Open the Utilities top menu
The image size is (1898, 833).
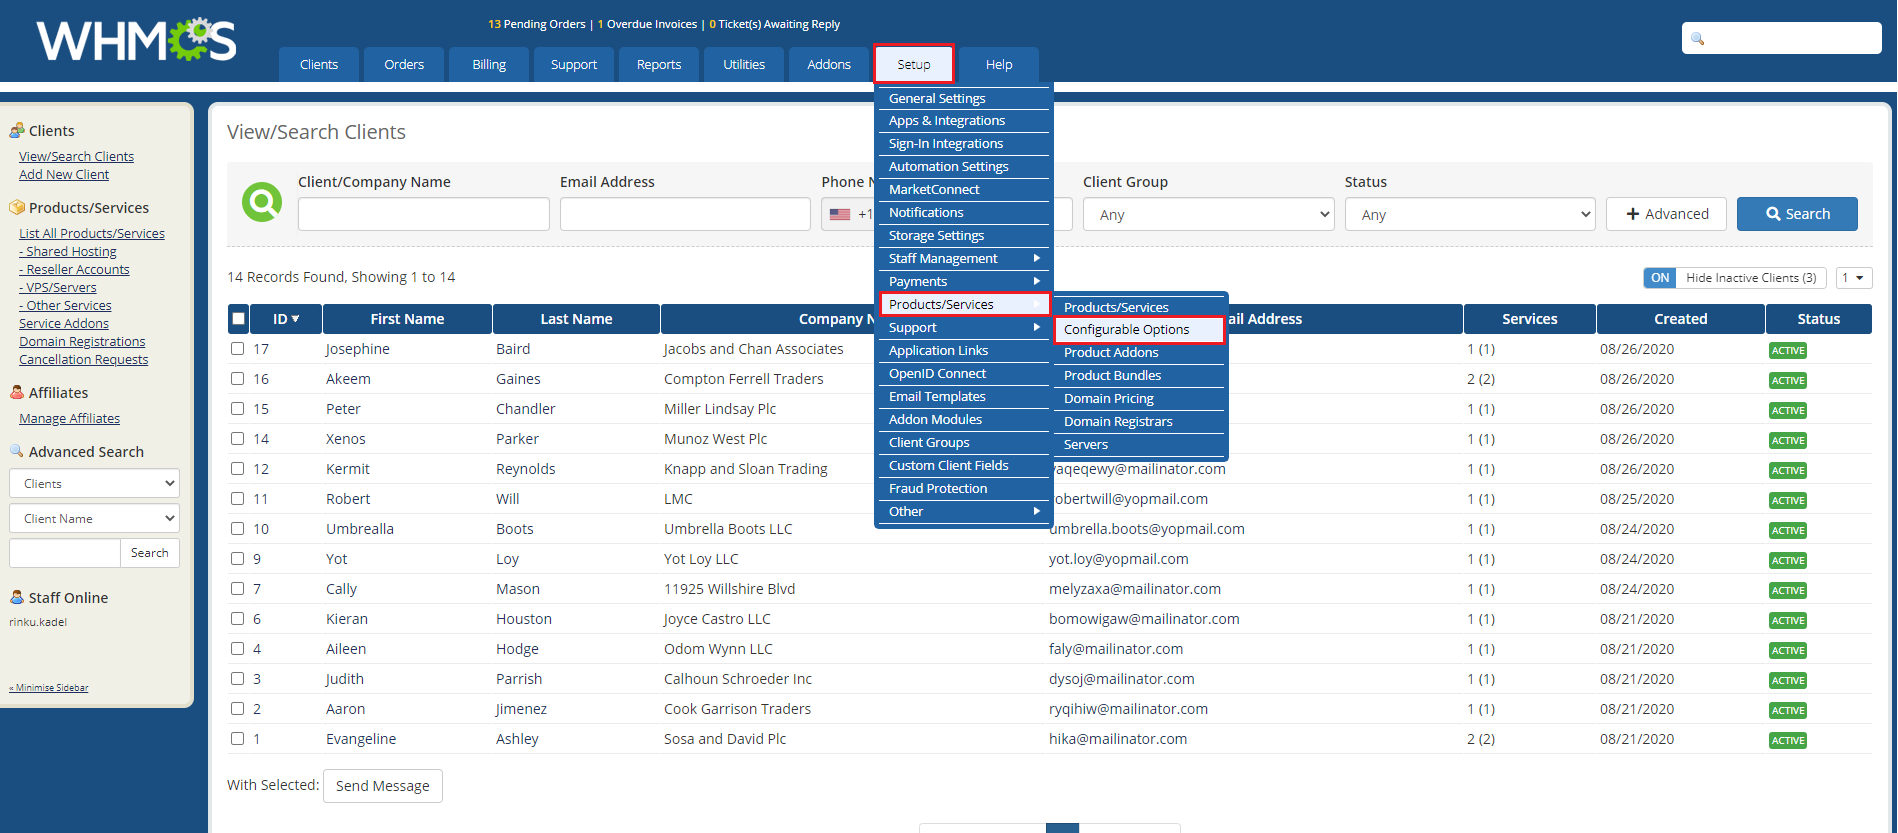[x=744, y=64]
